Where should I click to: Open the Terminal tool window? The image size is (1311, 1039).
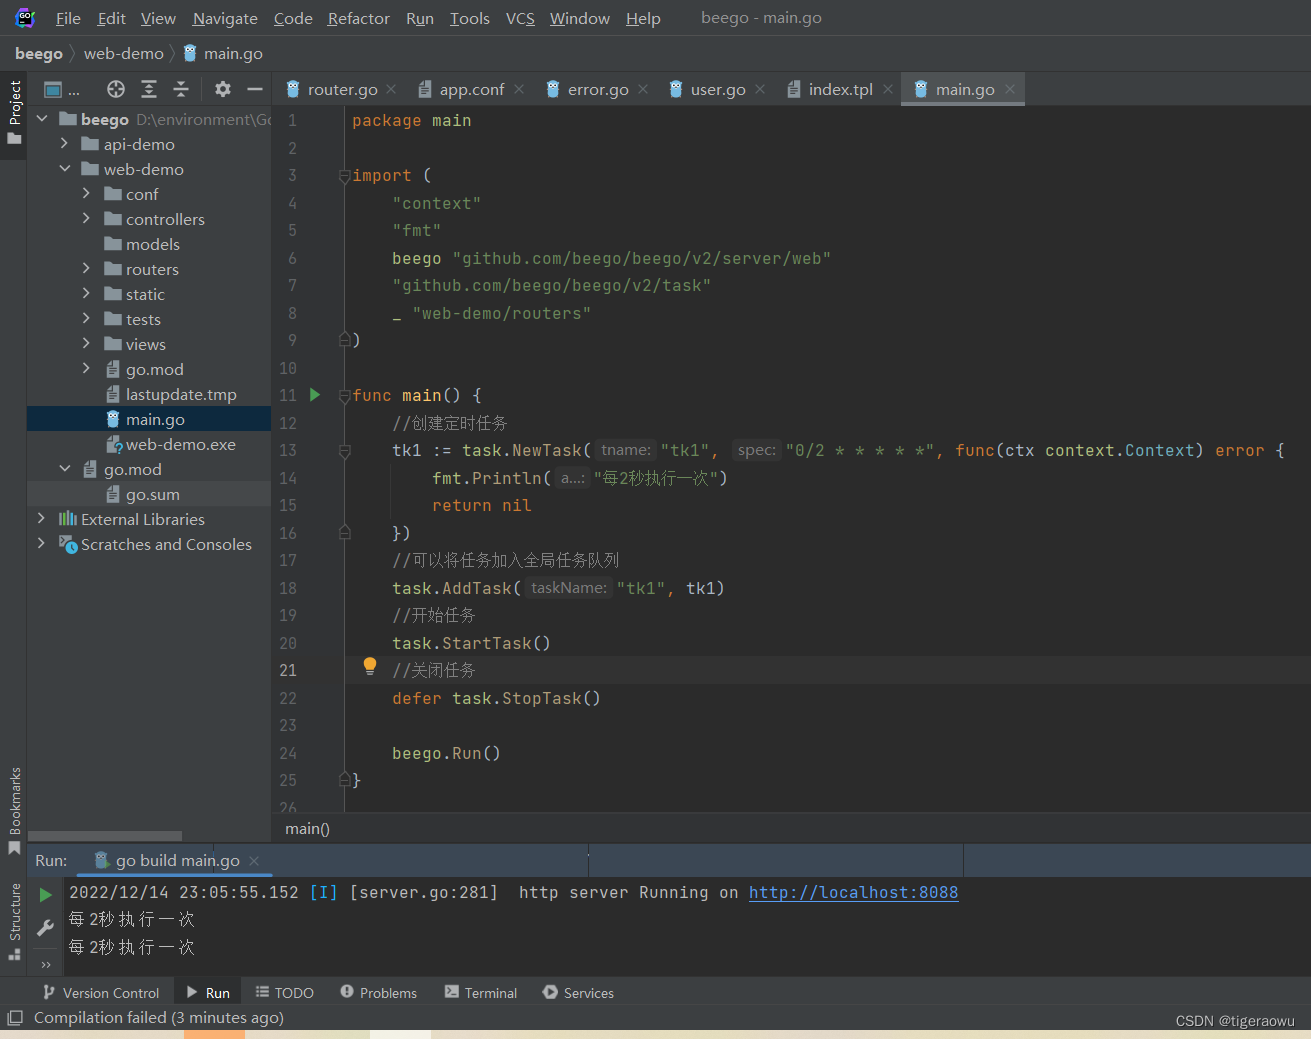tap(481, 993)
